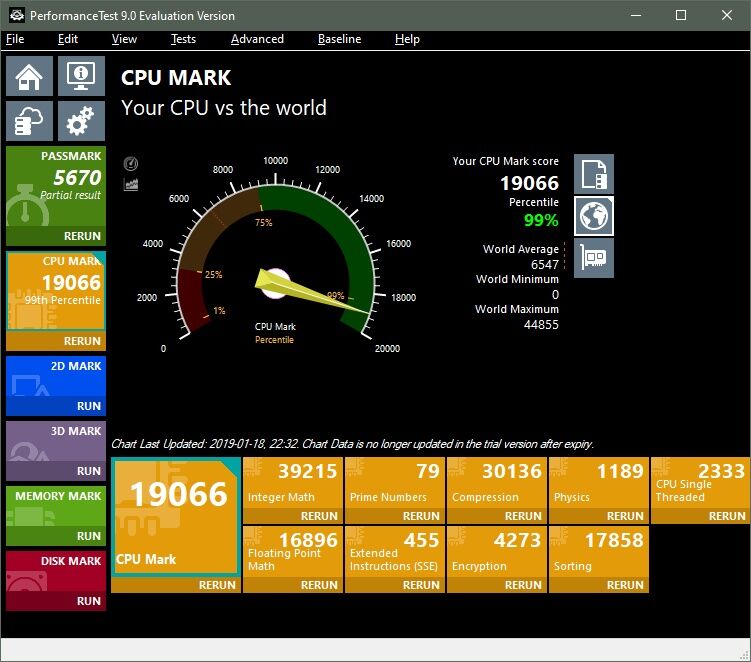Click the gauge needle on CPU Mark dial
Screen dimensions: 751x662
pyautogui.click(x=311, y=292)
